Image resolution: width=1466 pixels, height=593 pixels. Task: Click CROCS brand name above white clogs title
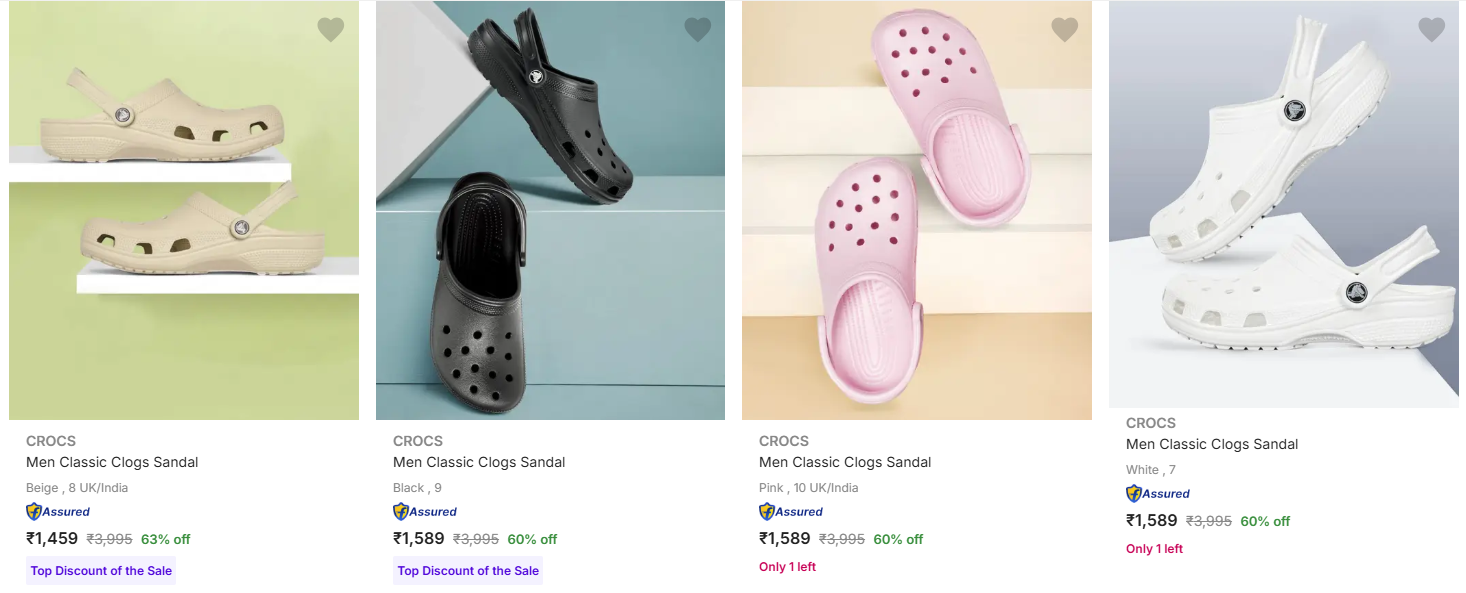(1151, 423)
